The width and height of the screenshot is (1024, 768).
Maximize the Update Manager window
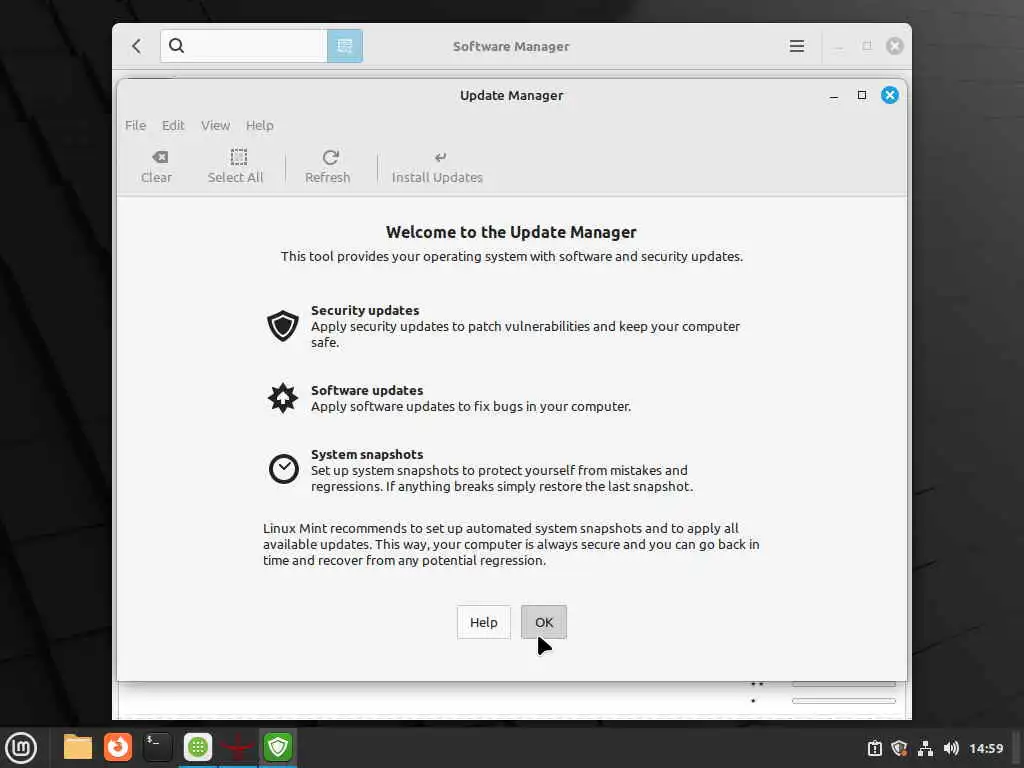coord(862,95)
